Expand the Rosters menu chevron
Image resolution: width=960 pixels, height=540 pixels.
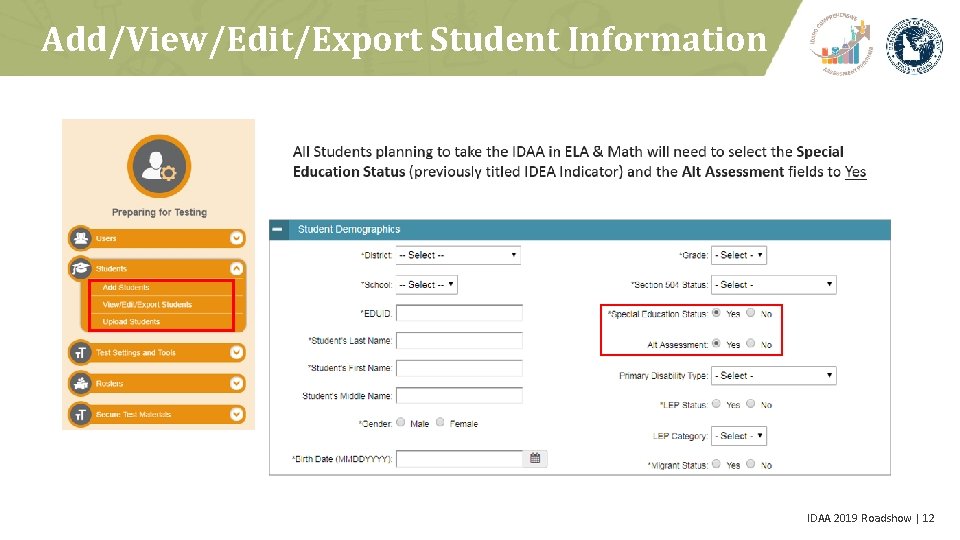click(236, 383)
